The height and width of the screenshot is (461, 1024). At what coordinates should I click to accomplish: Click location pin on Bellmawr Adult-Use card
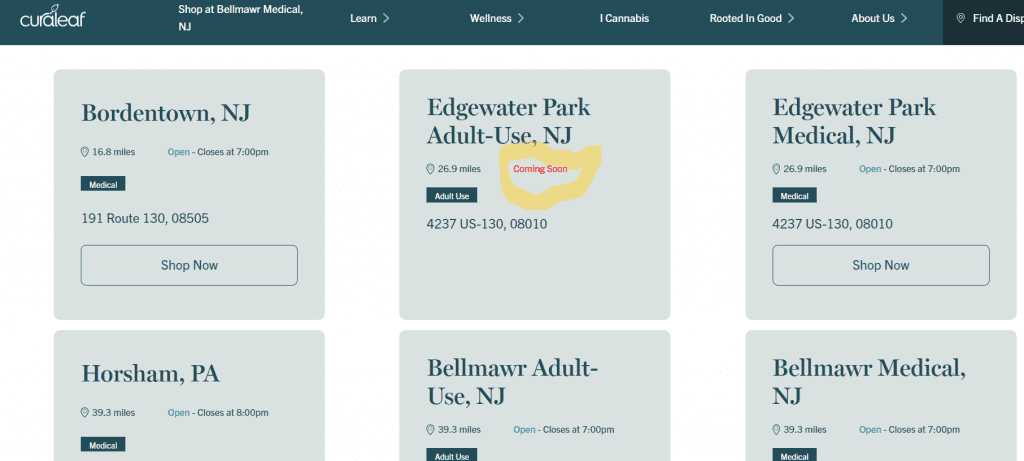coord(430,430)
